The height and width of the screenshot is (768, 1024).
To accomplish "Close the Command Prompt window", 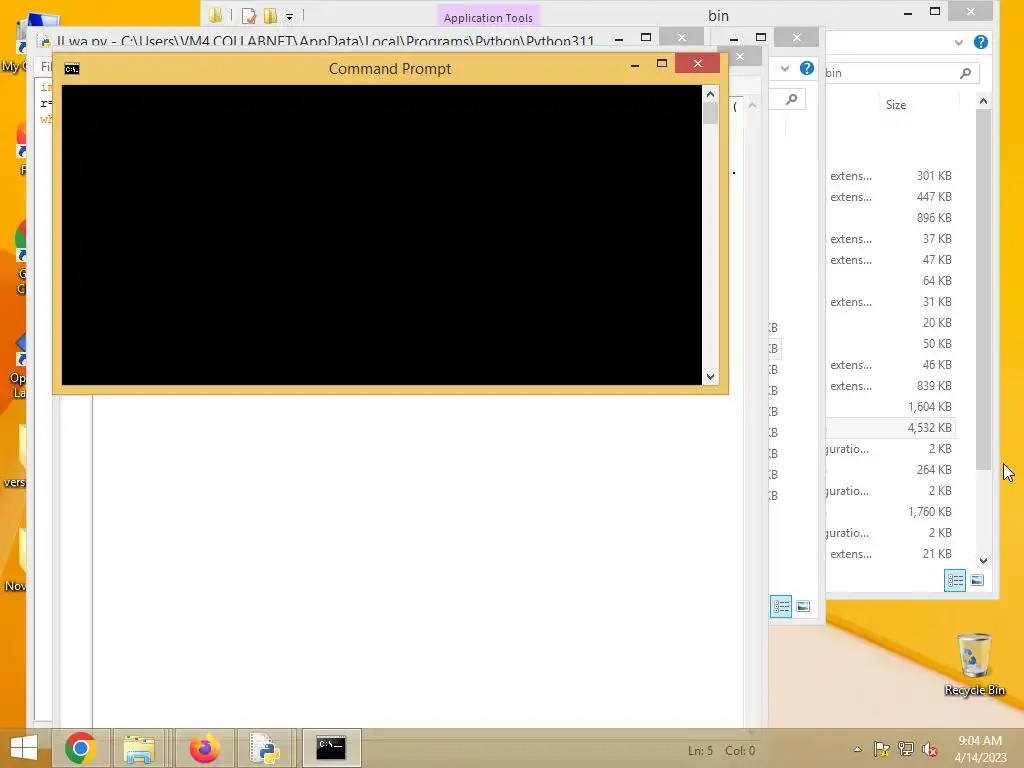I will 697,63.
